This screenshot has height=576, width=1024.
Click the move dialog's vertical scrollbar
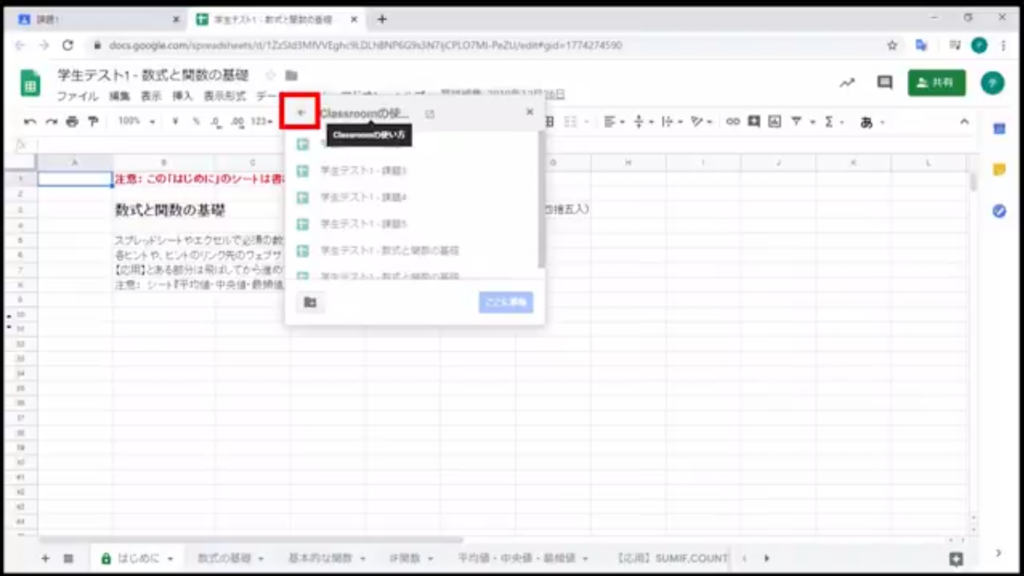[x=541, y=199]
